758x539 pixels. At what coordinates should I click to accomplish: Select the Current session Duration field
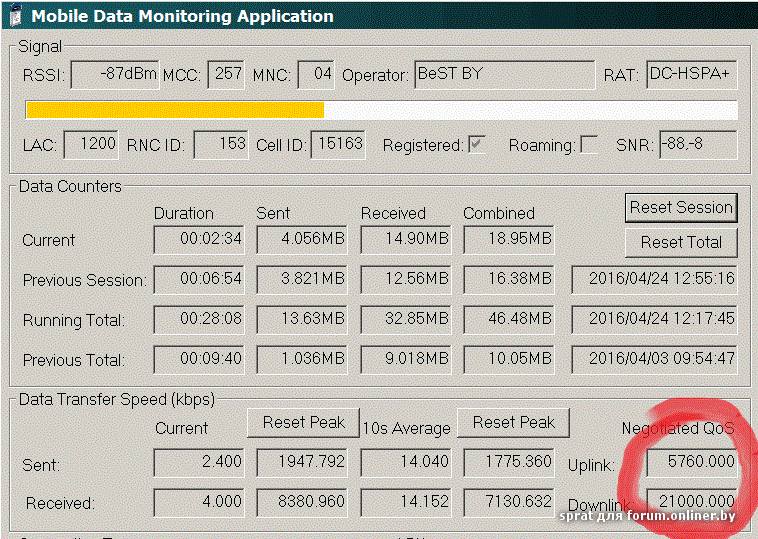[198, 240]
